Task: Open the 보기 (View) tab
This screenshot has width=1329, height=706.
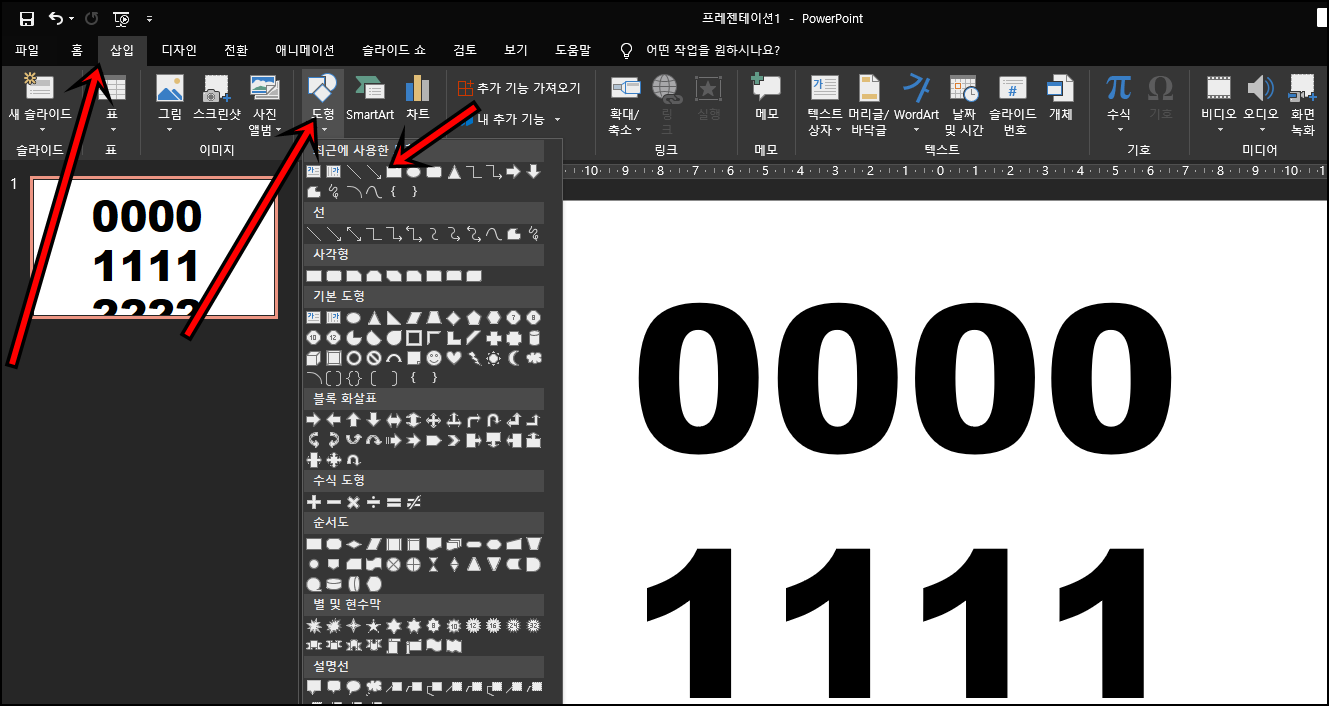Action: [x=516, y=50]
